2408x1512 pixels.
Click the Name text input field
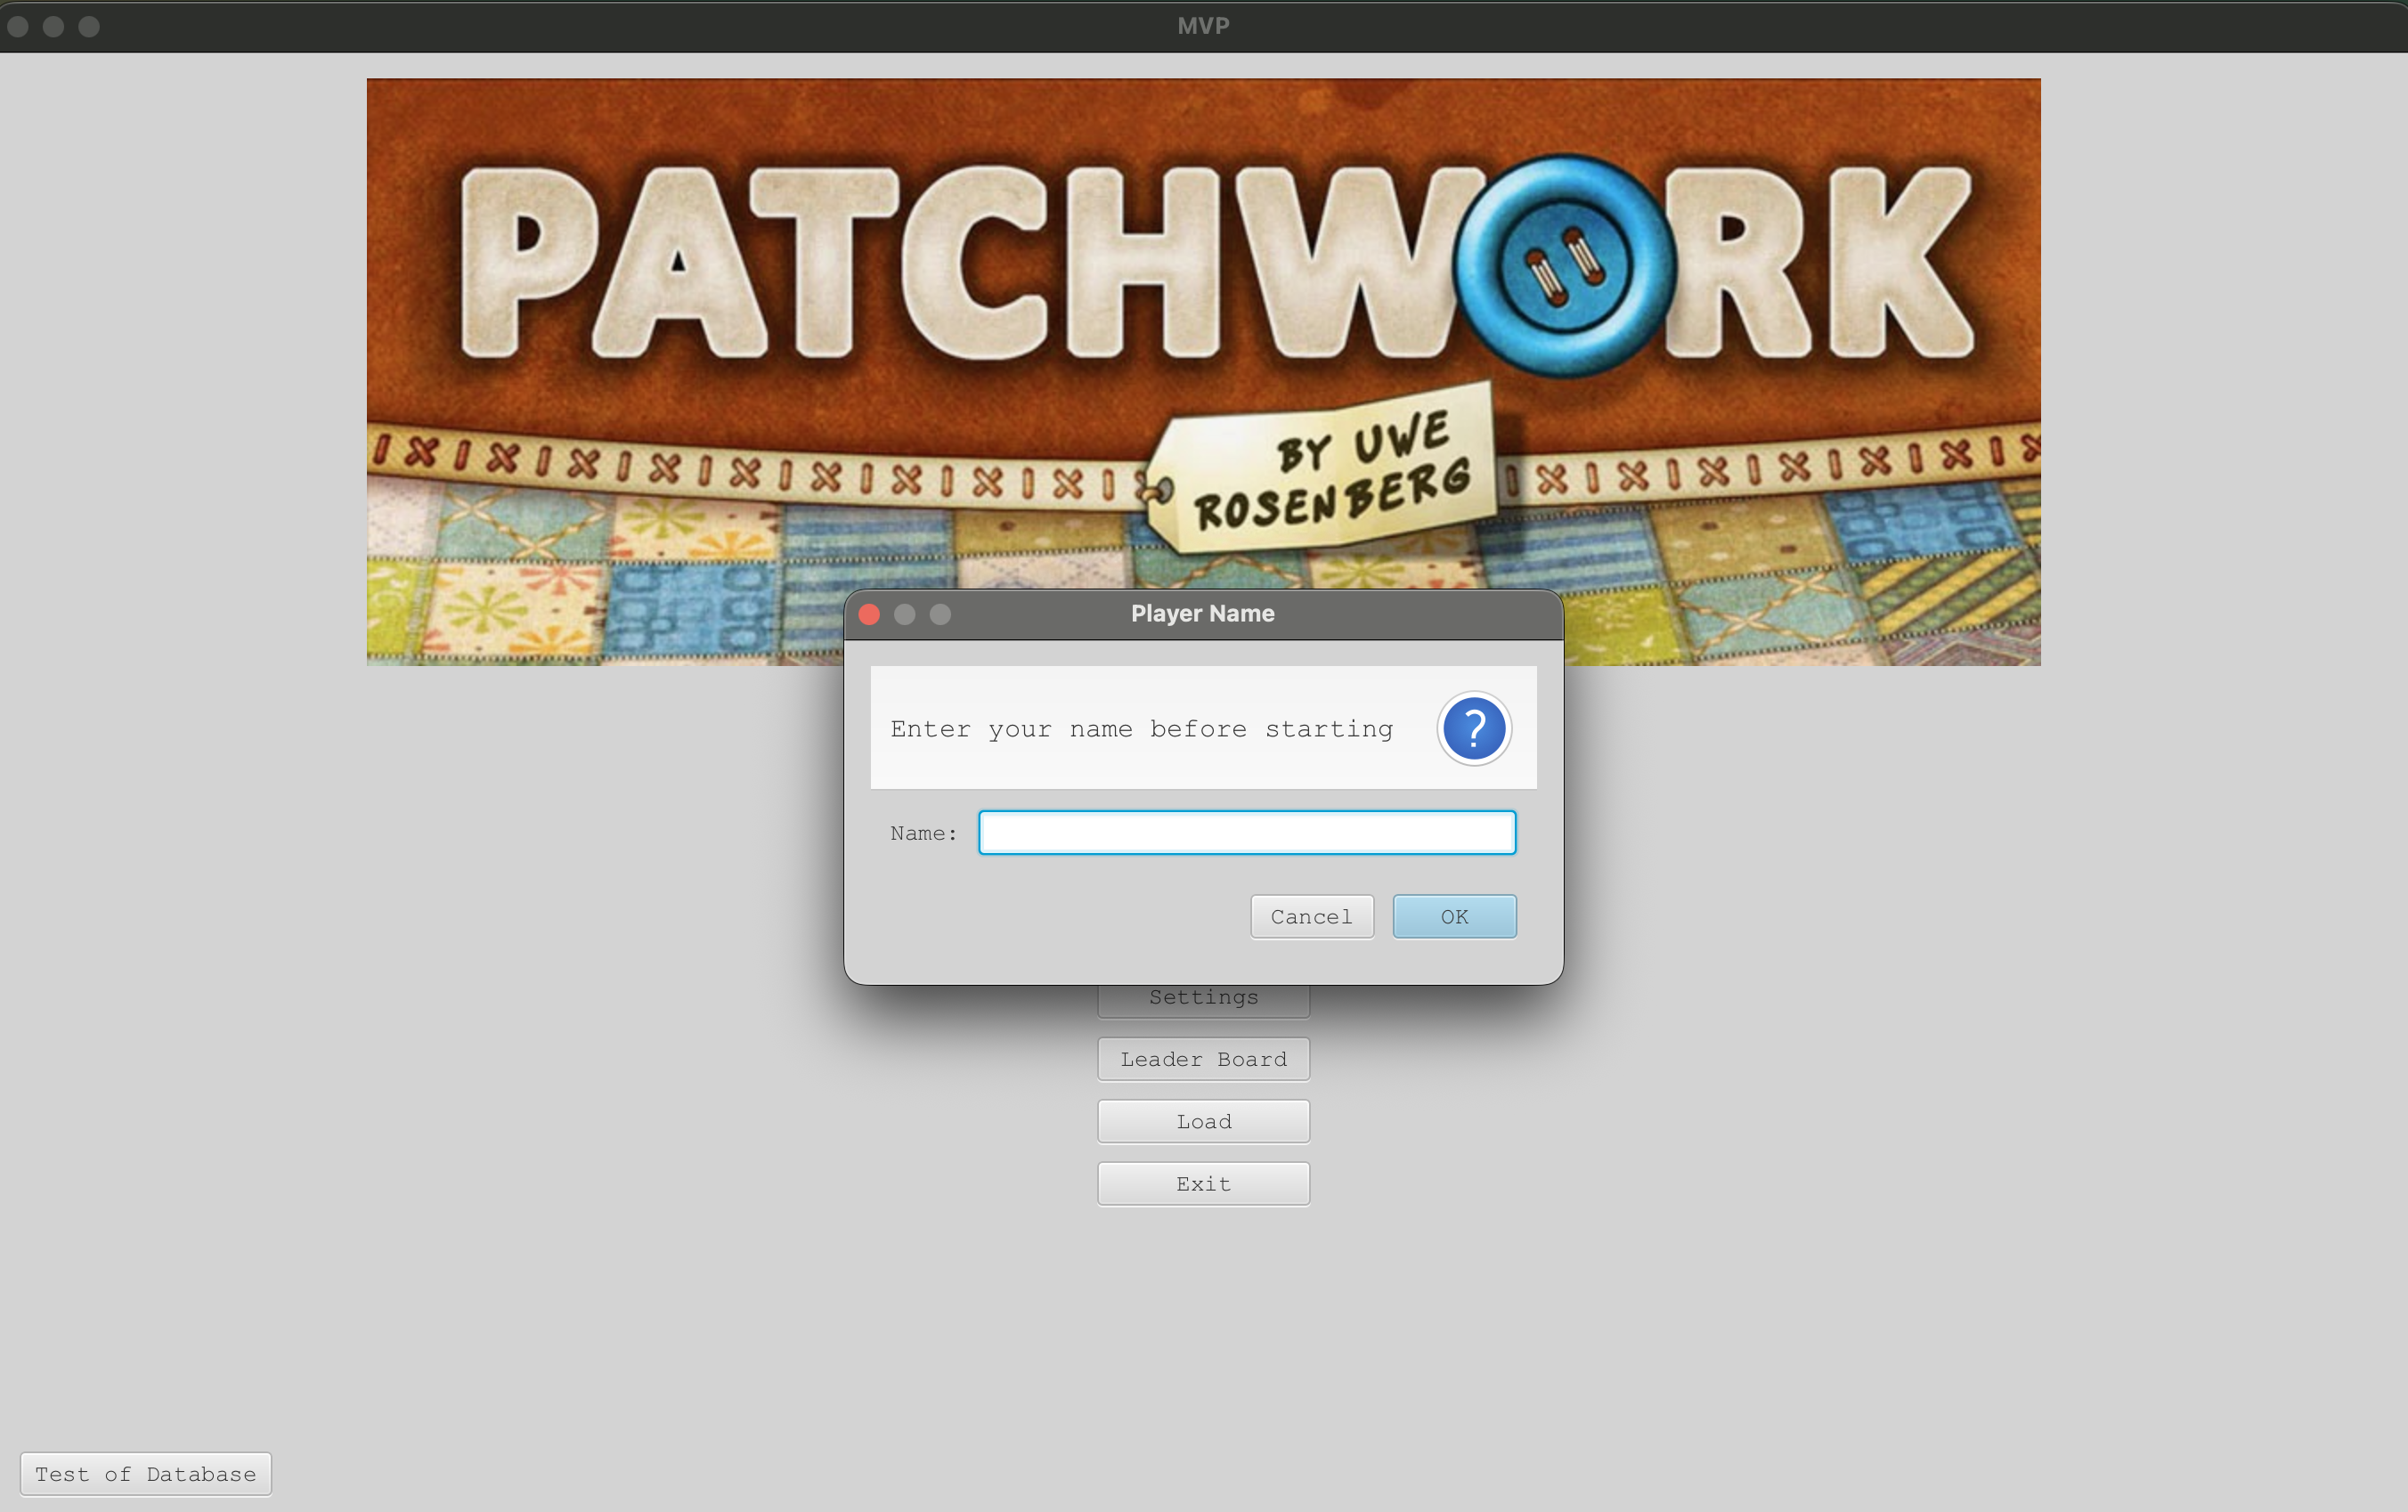pos(1247,832)
